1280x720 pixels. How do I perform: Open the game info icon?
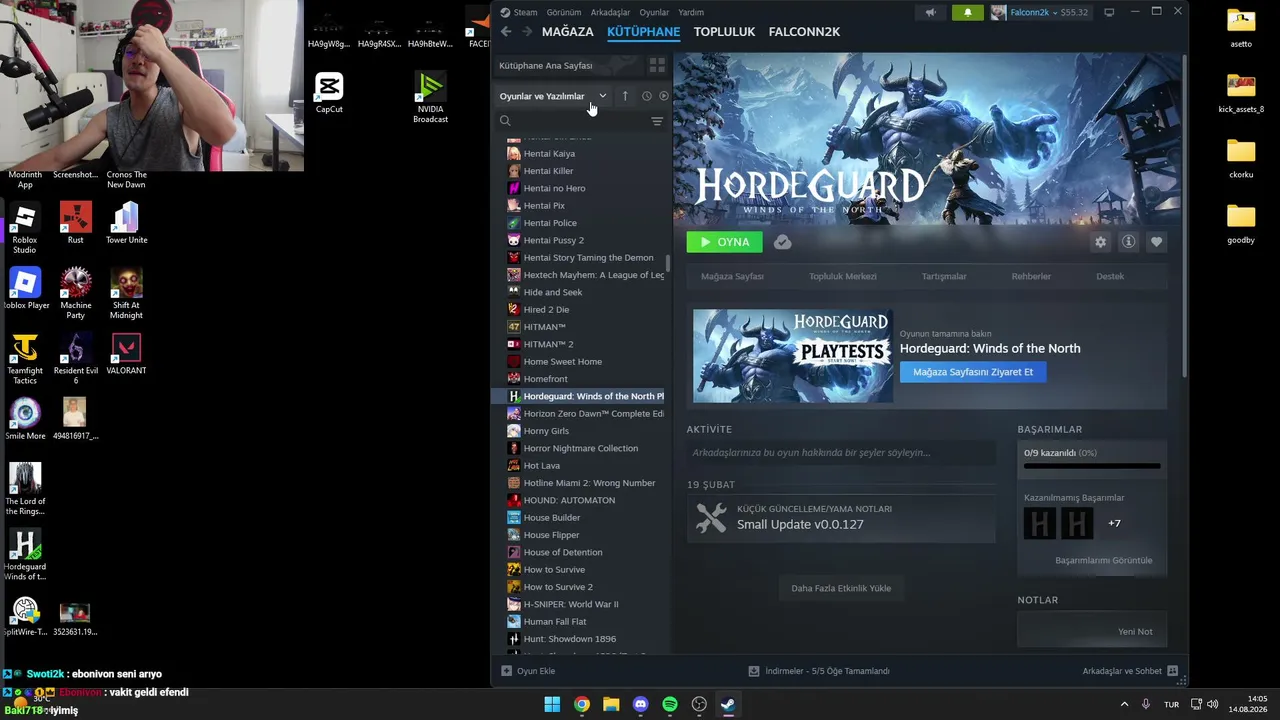(1128, 242)
